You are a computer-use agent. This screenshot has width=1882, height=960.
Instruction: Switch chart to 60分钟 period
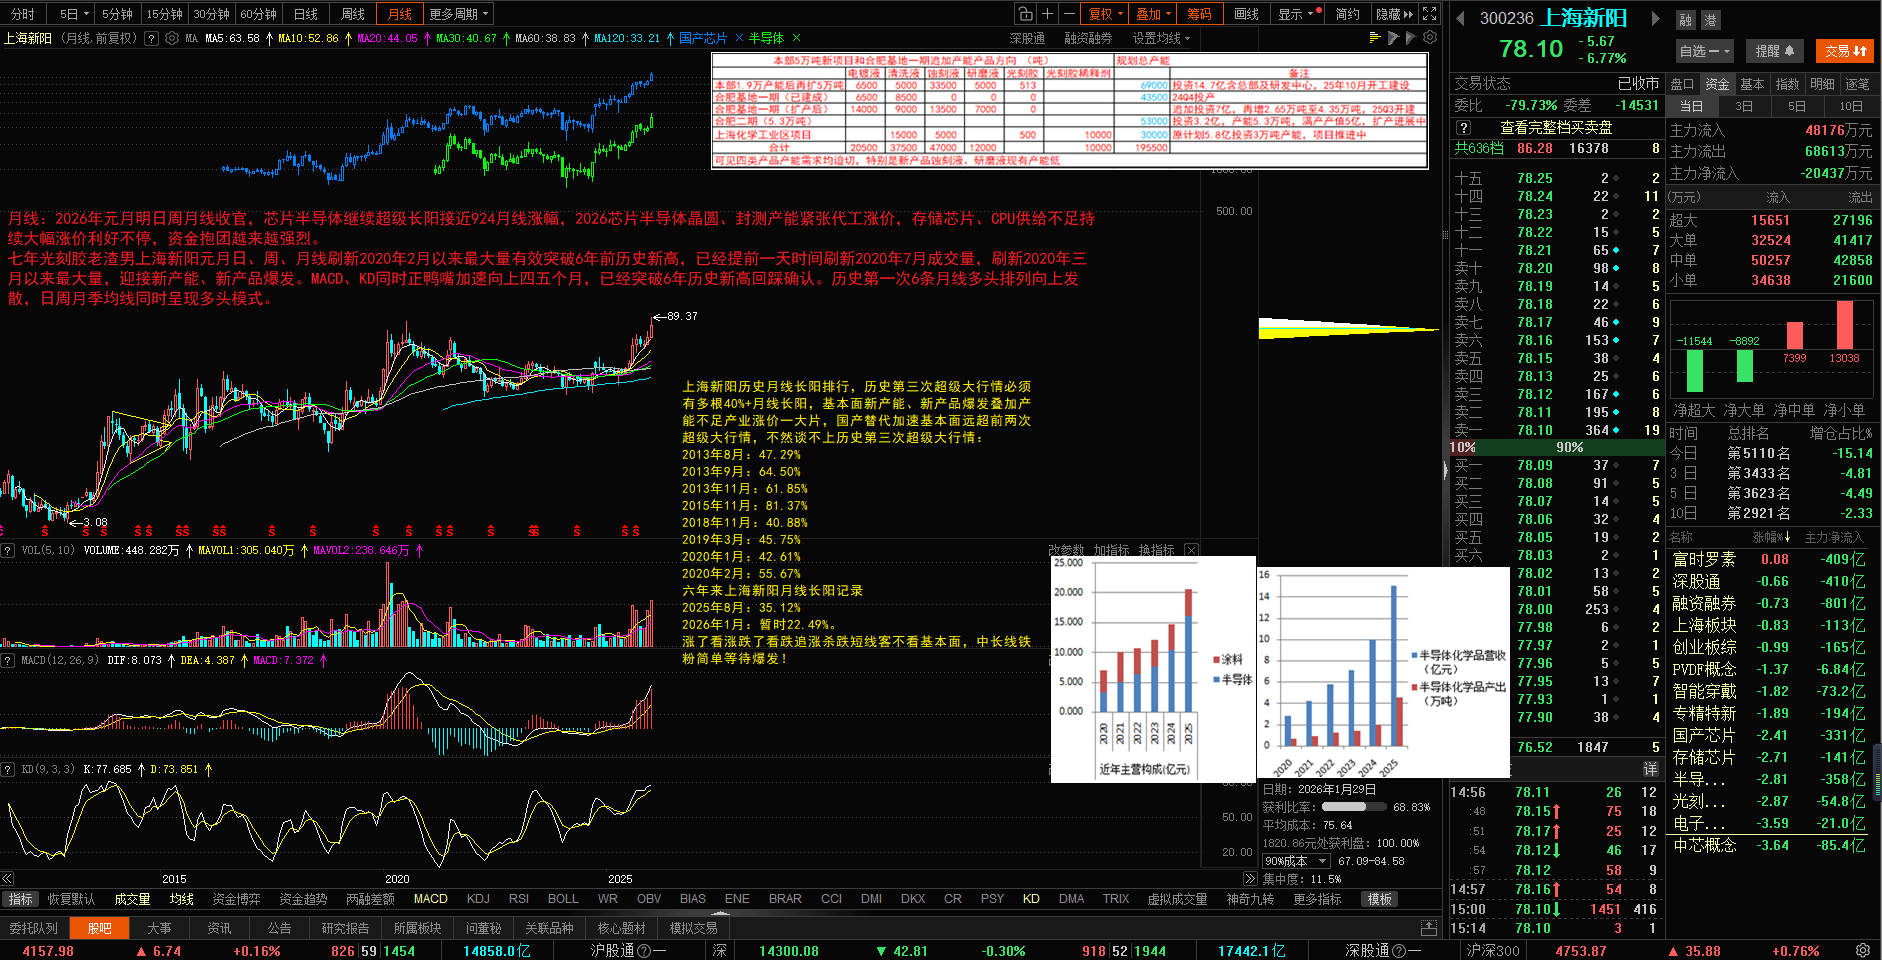pos(258,14)
